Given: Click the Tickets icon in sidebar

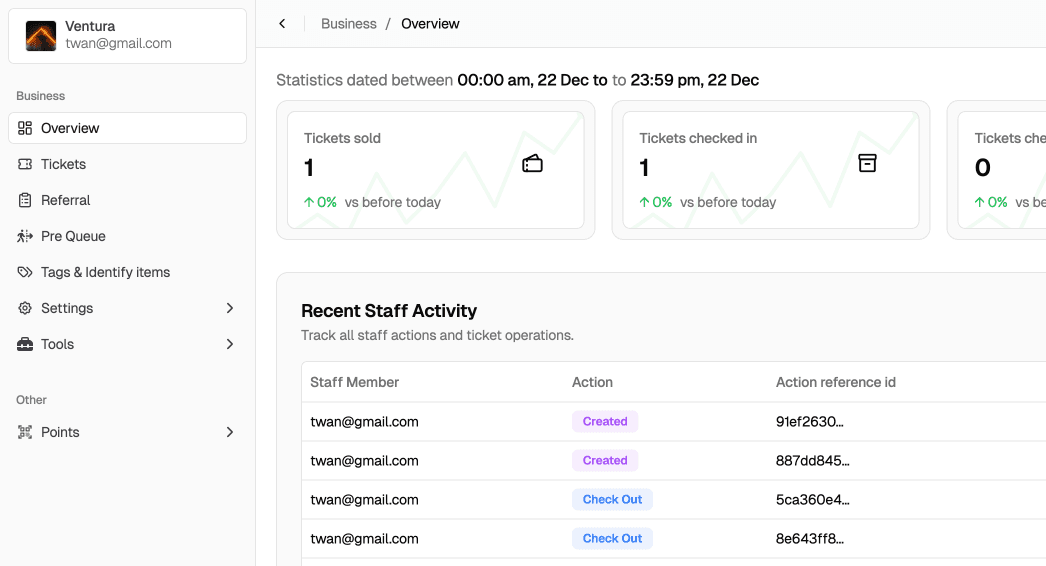Looking at the screenshot, I should [x=25, y=164].
